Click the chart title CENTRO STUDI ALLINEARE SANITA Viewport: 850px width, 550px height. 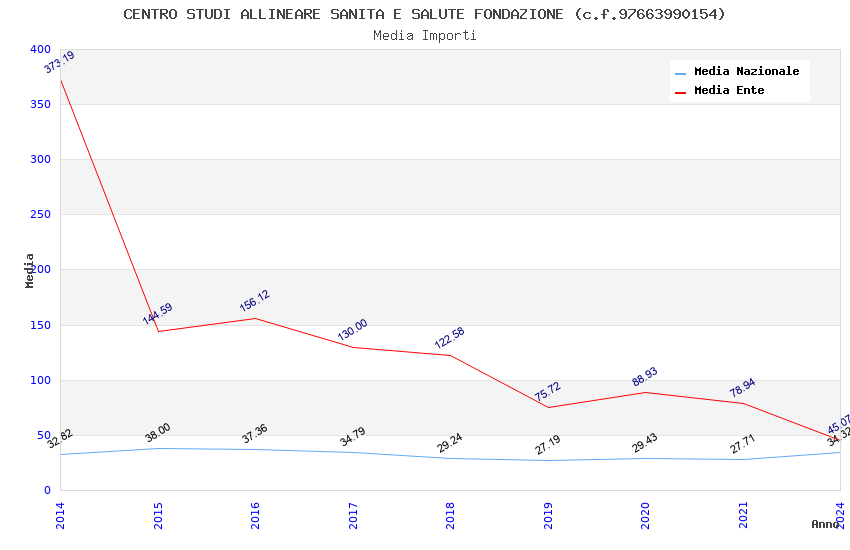click(424, 14)
